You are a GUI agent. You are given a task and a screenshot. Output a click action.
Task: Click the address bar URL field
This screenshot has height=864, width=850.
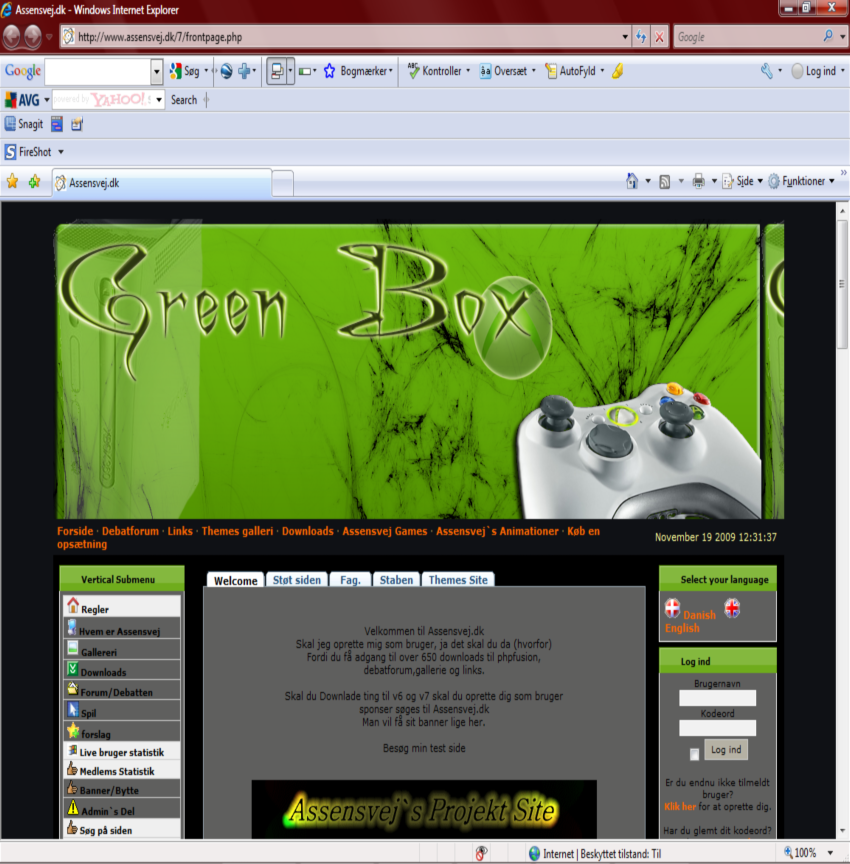click(344, 37)
